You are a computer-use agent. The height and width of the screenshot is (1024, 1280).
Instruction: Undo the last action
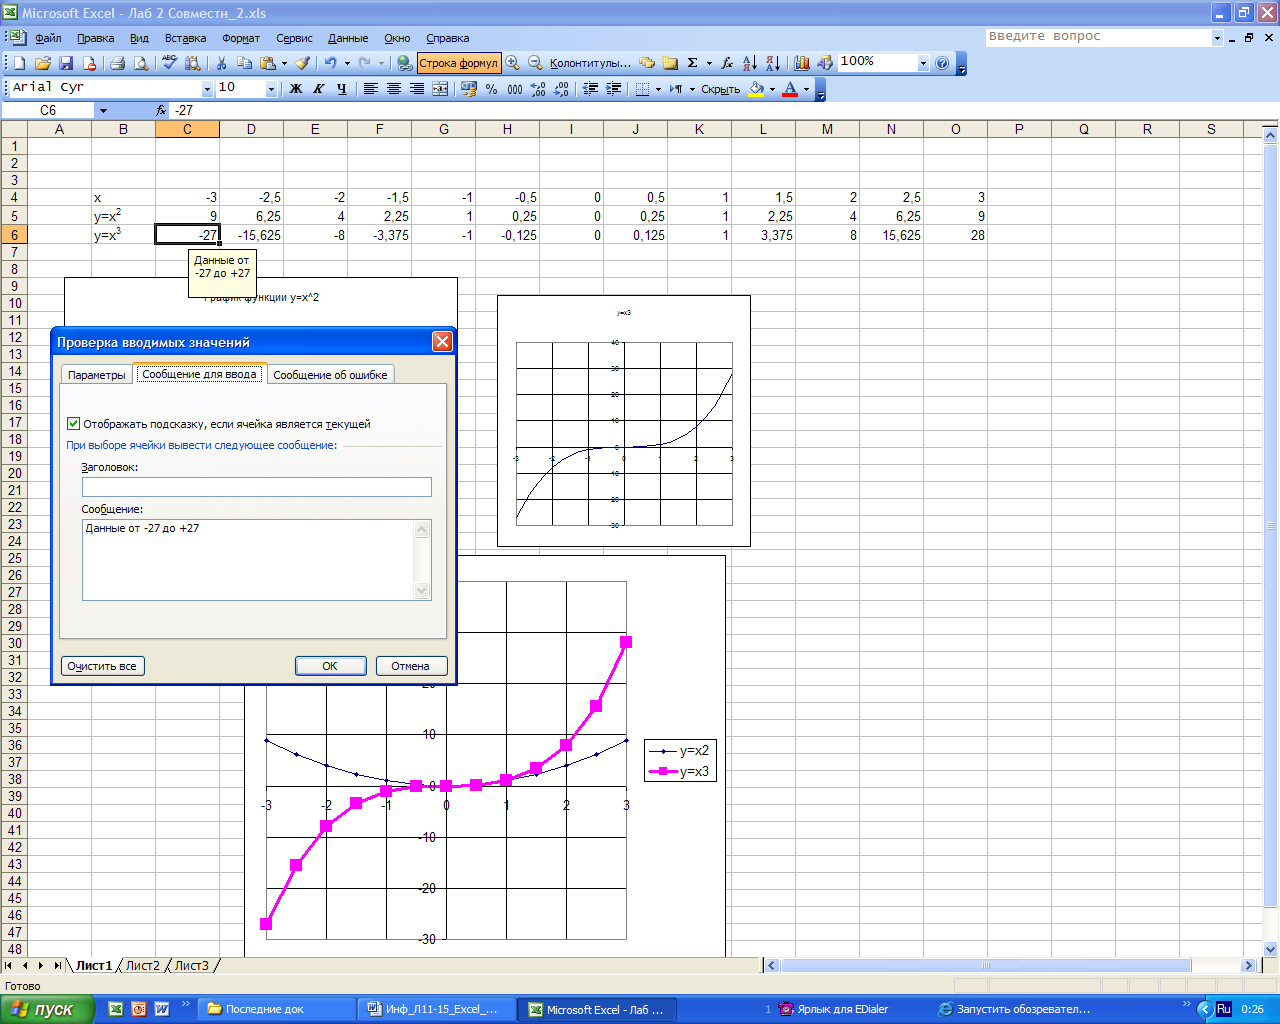pyautogui.click(x=330, y=63)
